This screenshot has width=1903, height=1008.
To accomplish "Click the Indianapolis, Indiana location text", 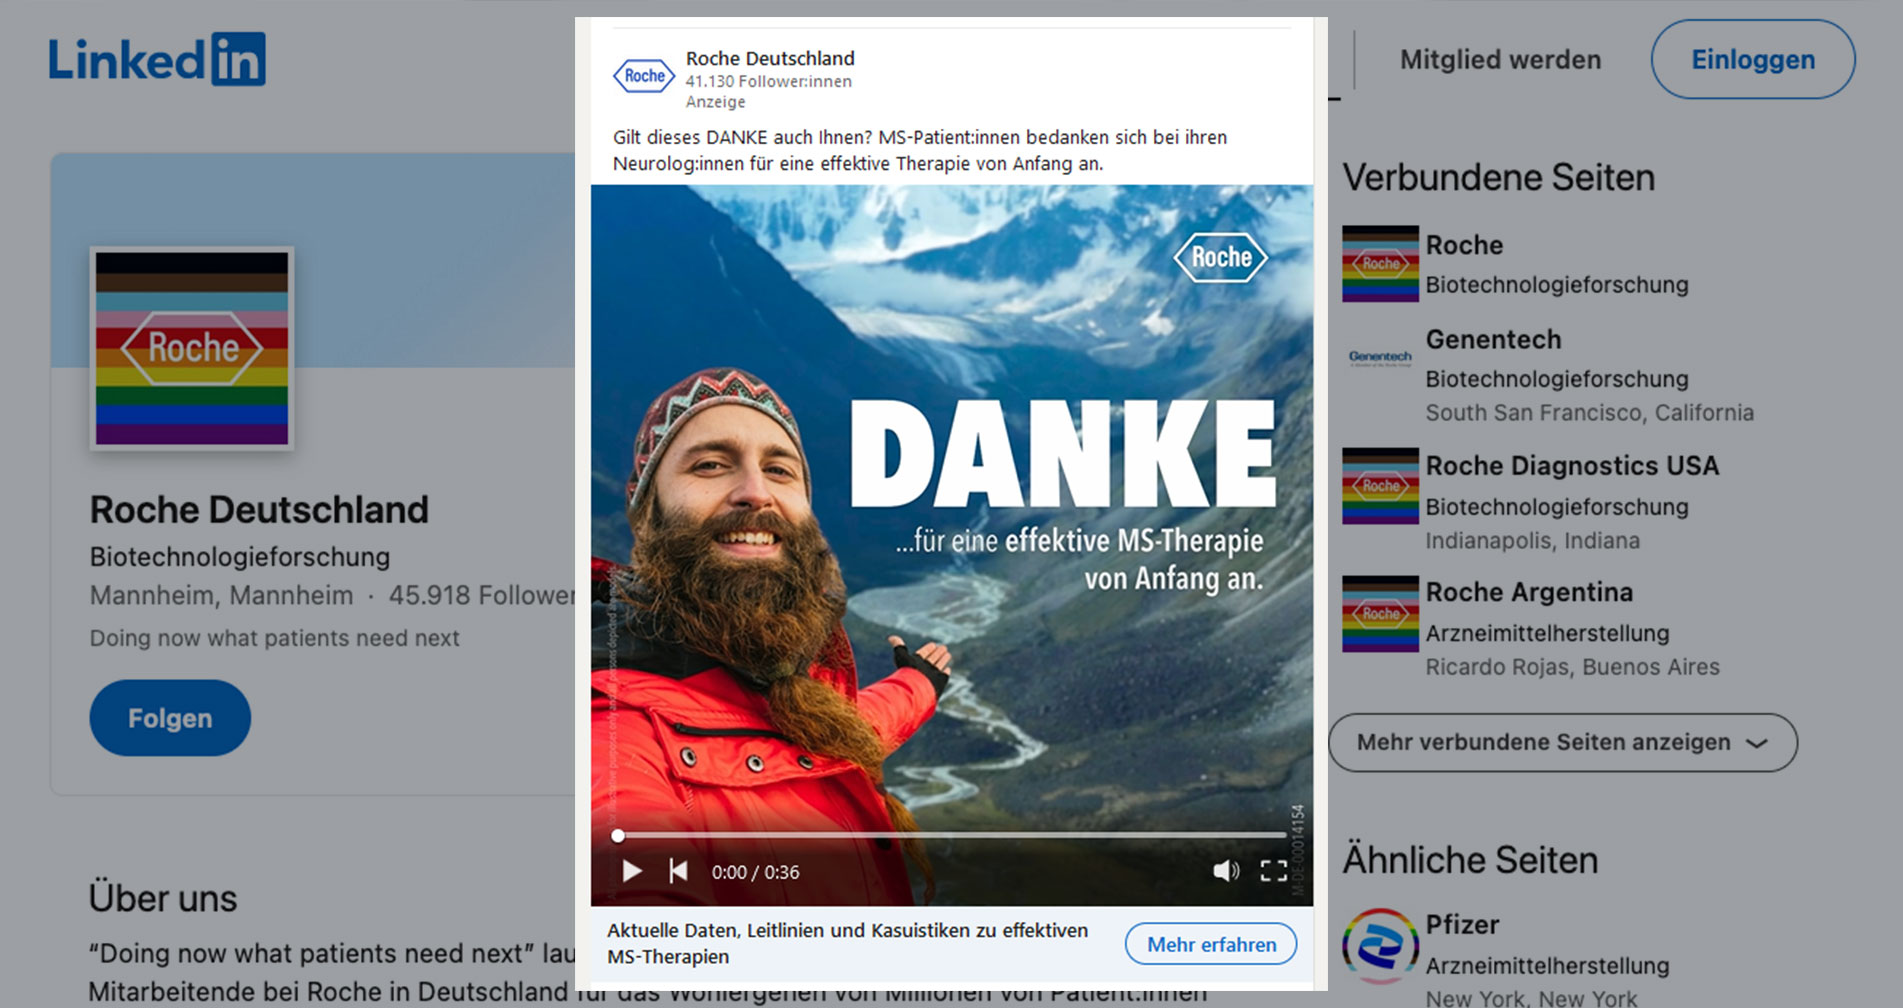I will click(x=1532, y=541).
